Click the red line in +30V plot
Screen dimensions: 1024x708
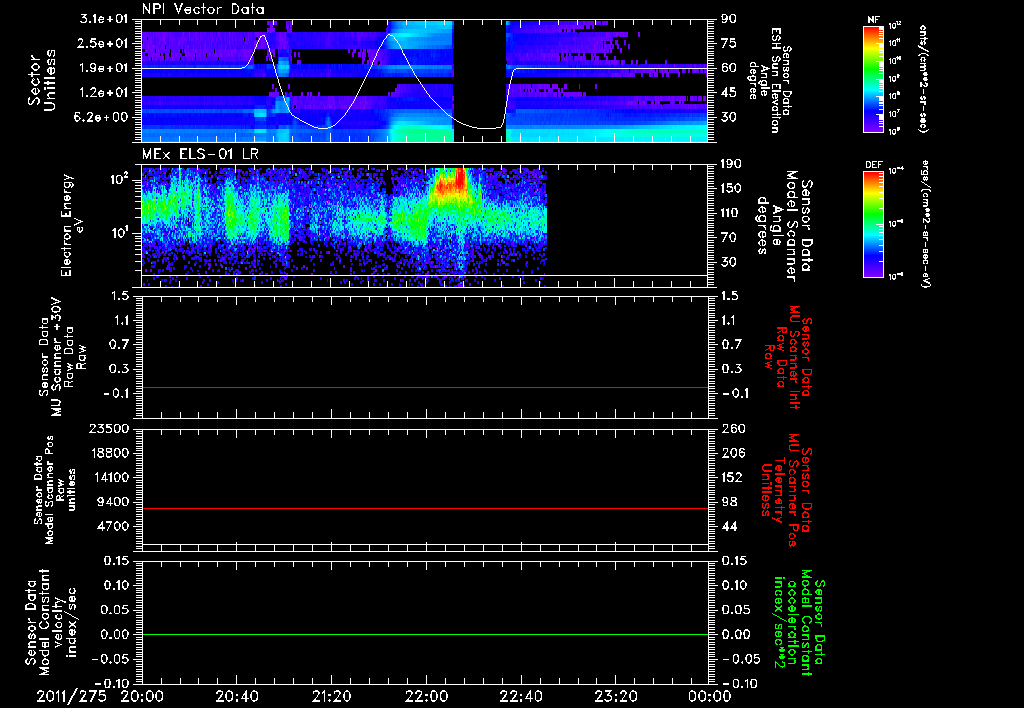click(425, 387)
